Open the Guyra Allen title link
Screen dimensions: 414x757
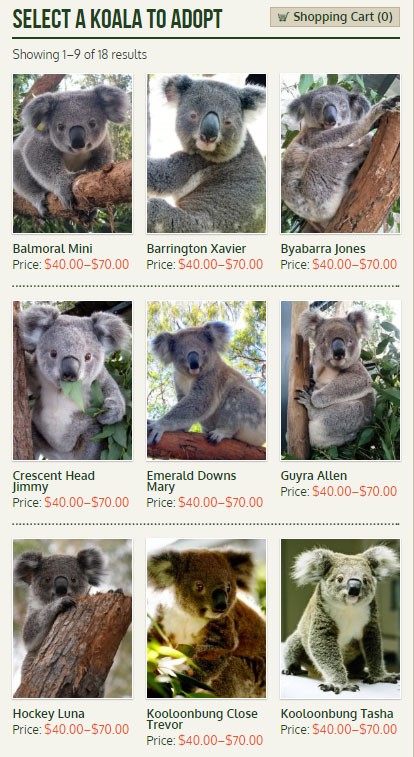point(314,476)
